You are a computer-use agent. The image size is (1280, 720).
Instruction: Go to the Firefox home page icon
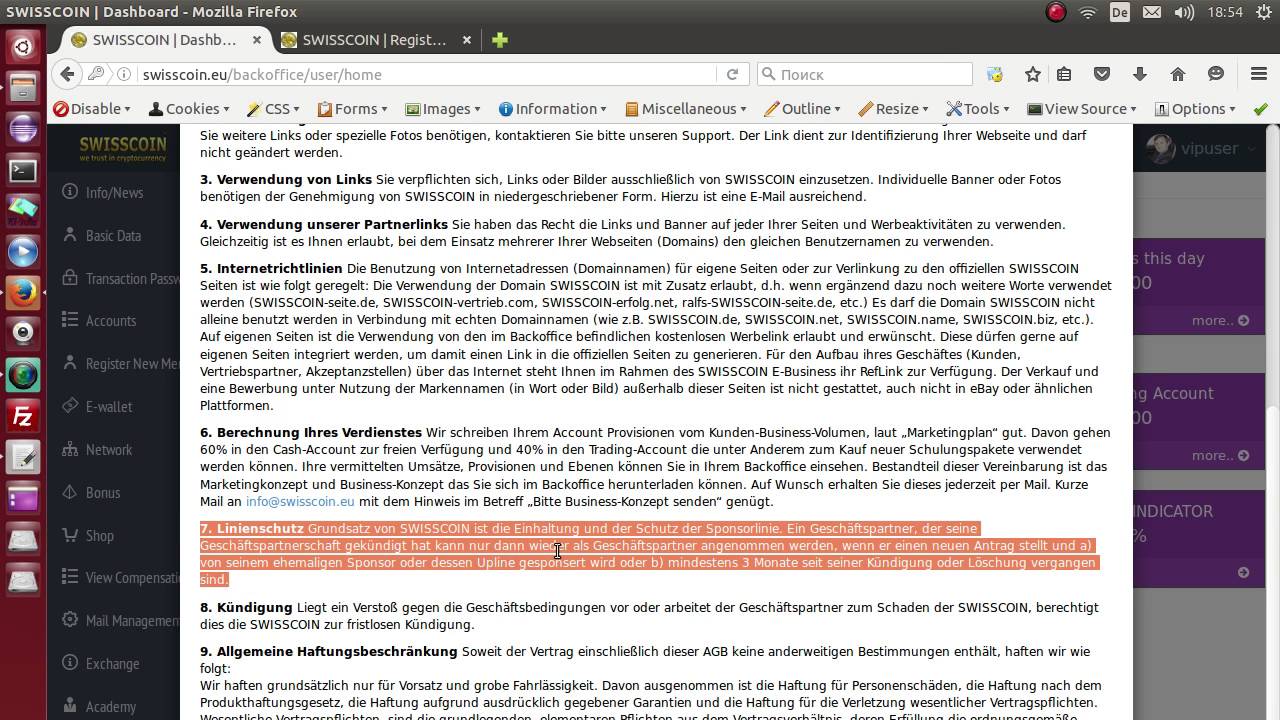[1178, 74]
